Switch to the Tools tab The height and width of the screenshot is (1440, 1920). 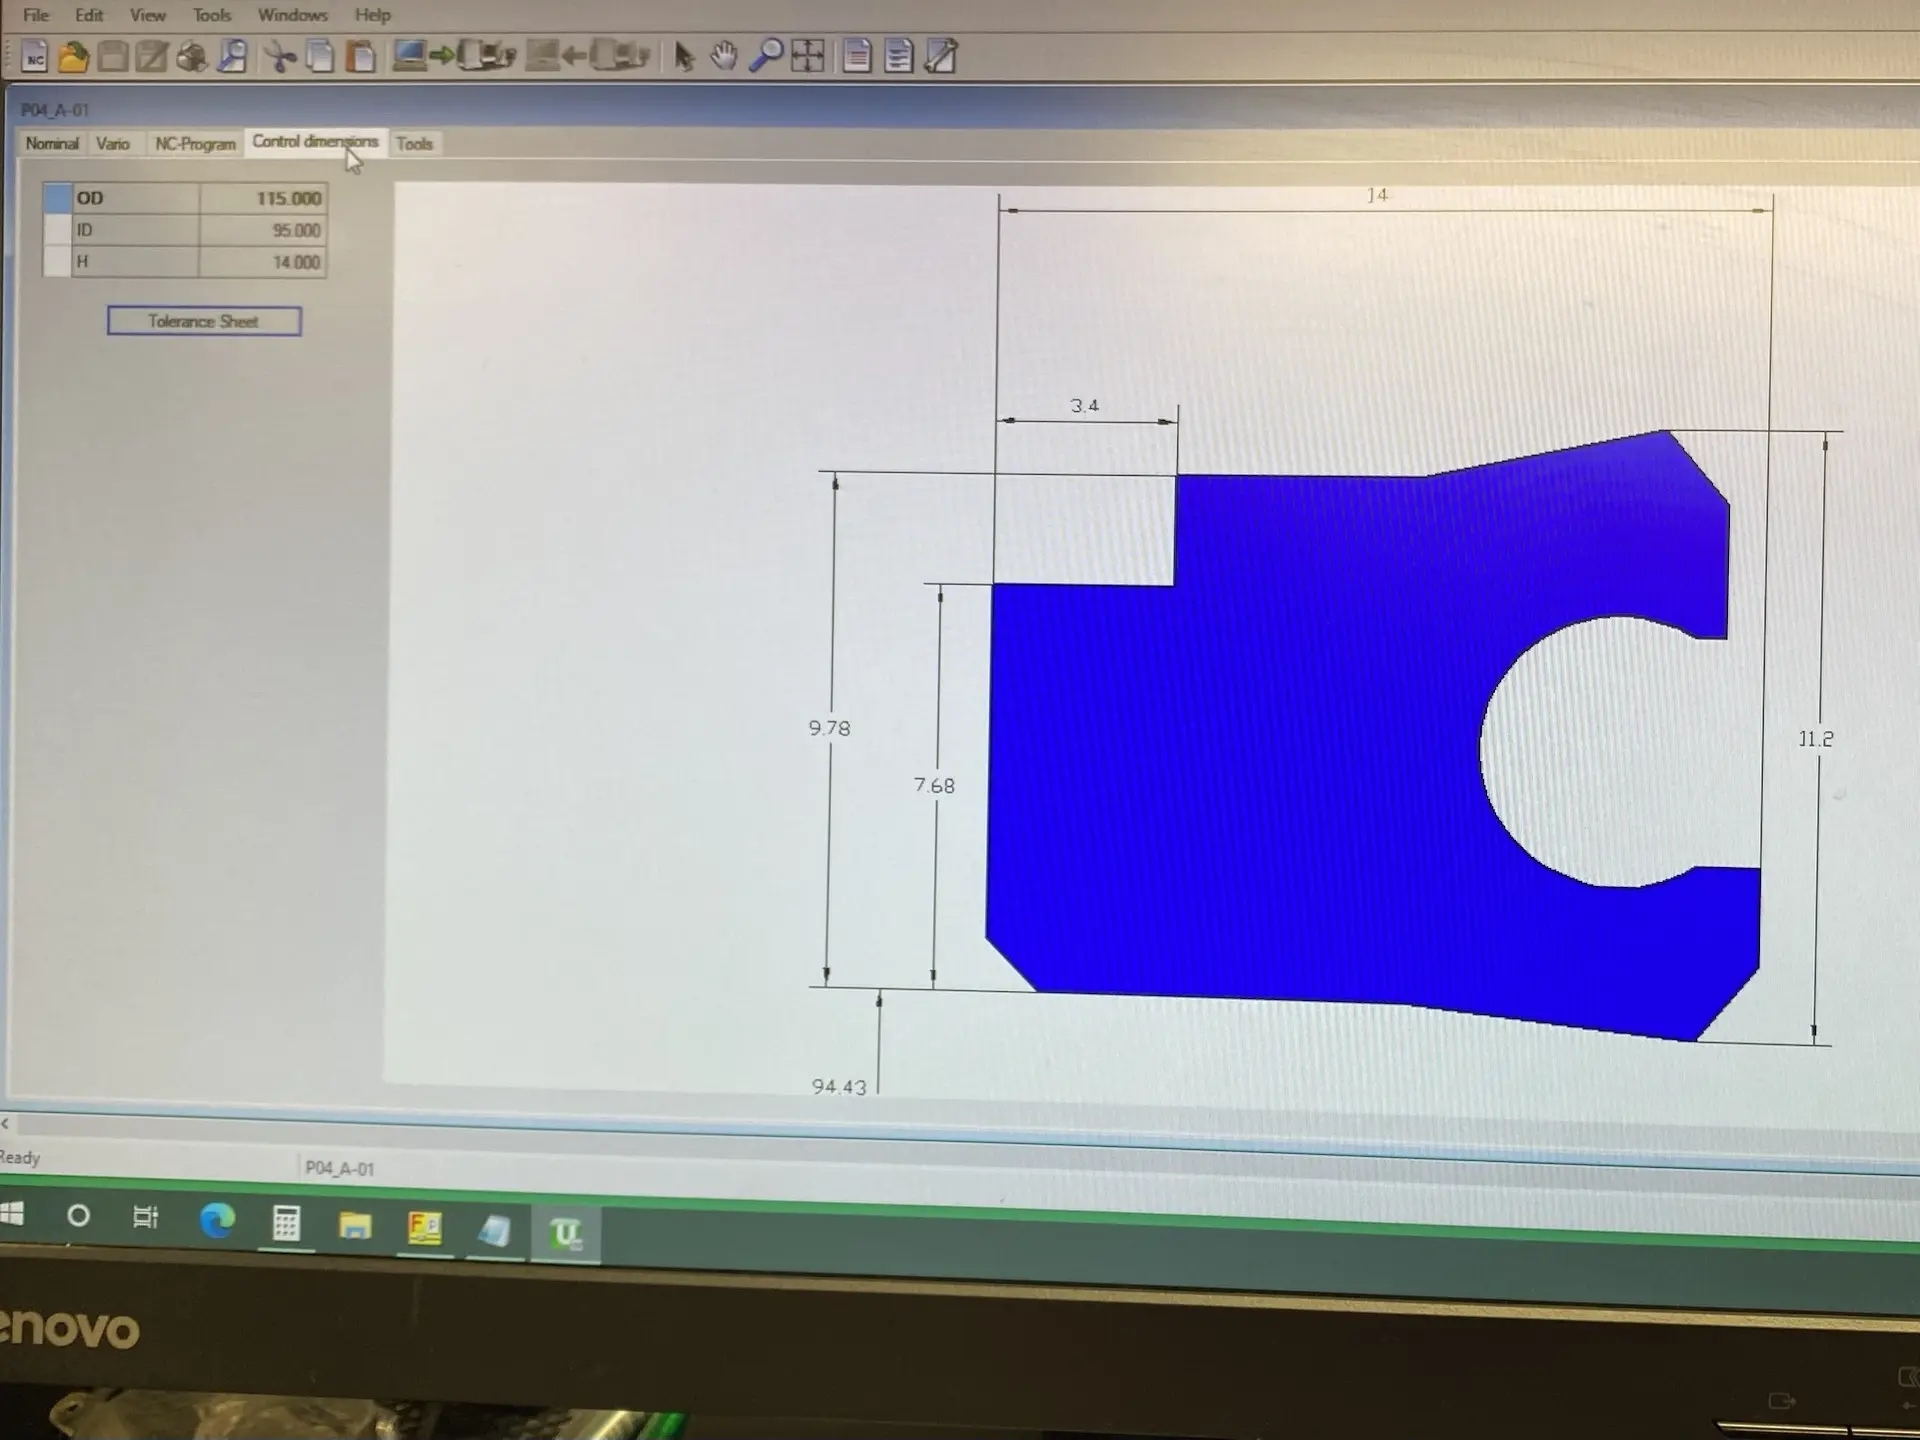coord(414,144)
